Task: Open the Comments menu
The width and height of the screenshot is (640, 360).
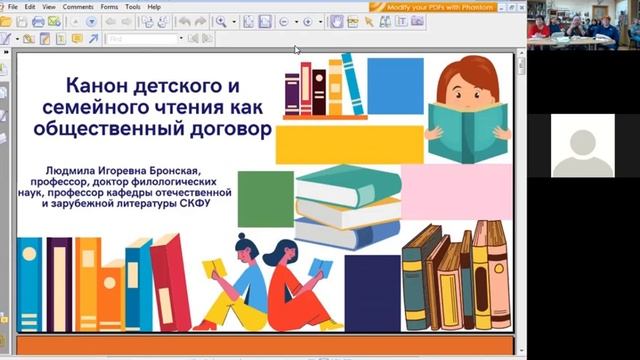Action: point(78,7)
